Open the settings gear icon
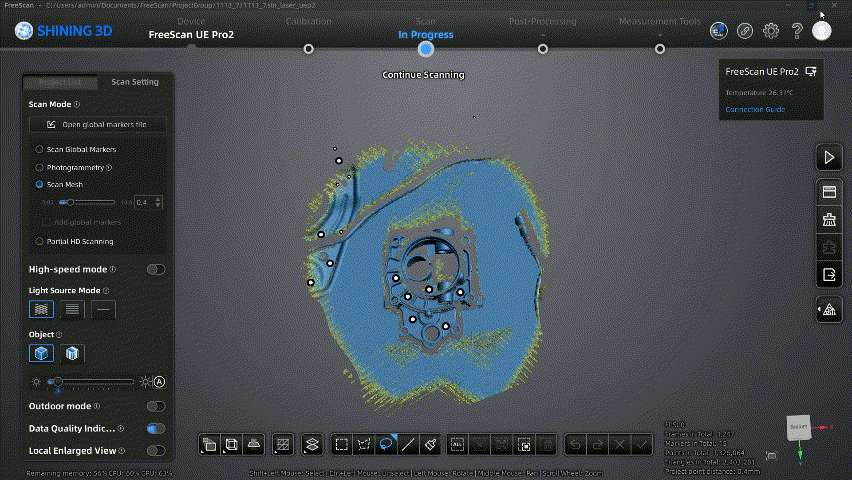 tap(771, 31)
